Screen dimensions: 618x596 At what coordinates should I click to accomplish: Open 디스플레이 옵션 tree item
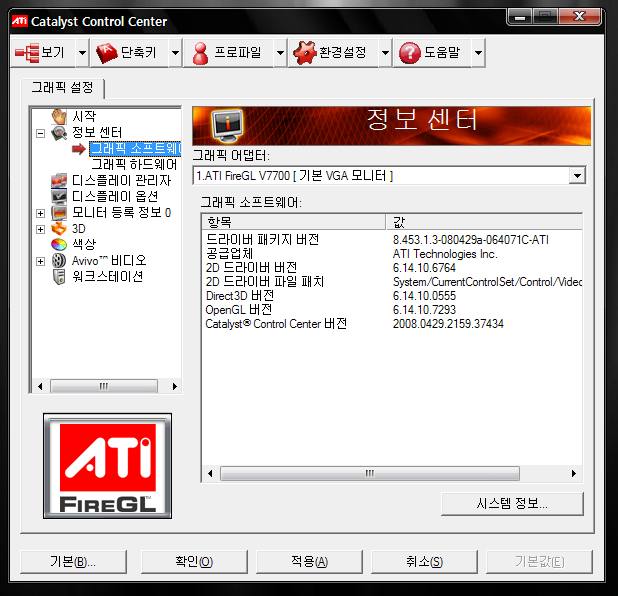coord(115,196)
